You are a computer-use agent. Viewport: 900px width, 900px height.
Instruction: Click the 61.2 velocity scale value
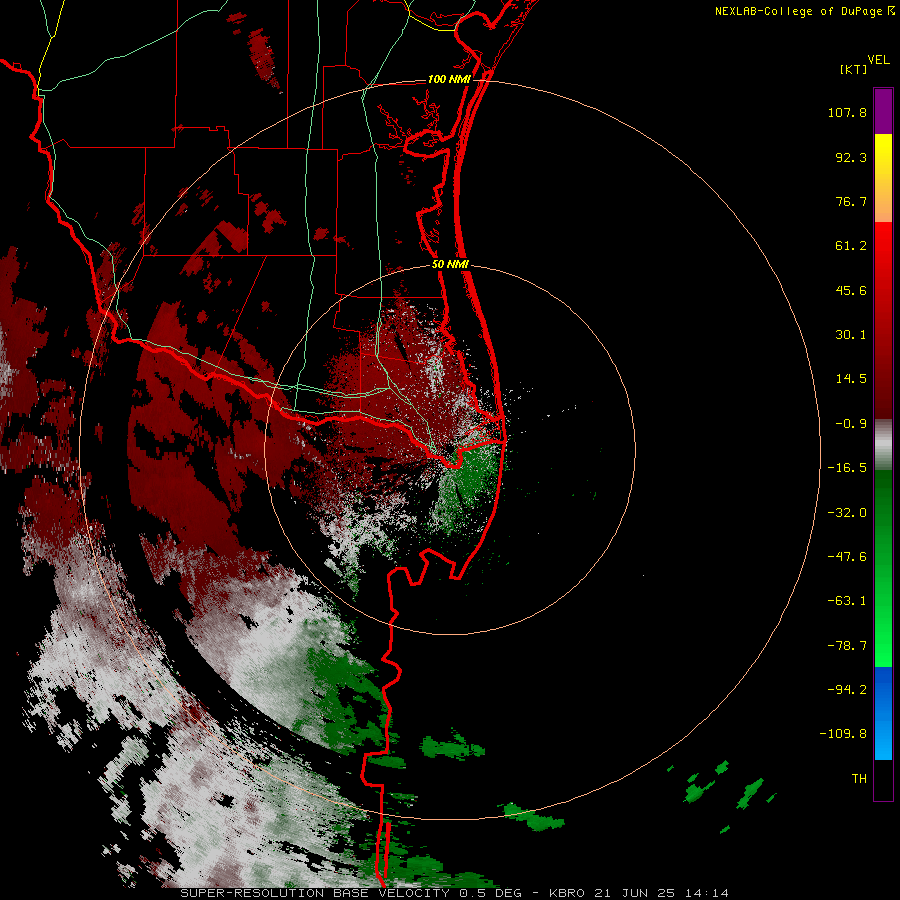[x=851, y=246]
